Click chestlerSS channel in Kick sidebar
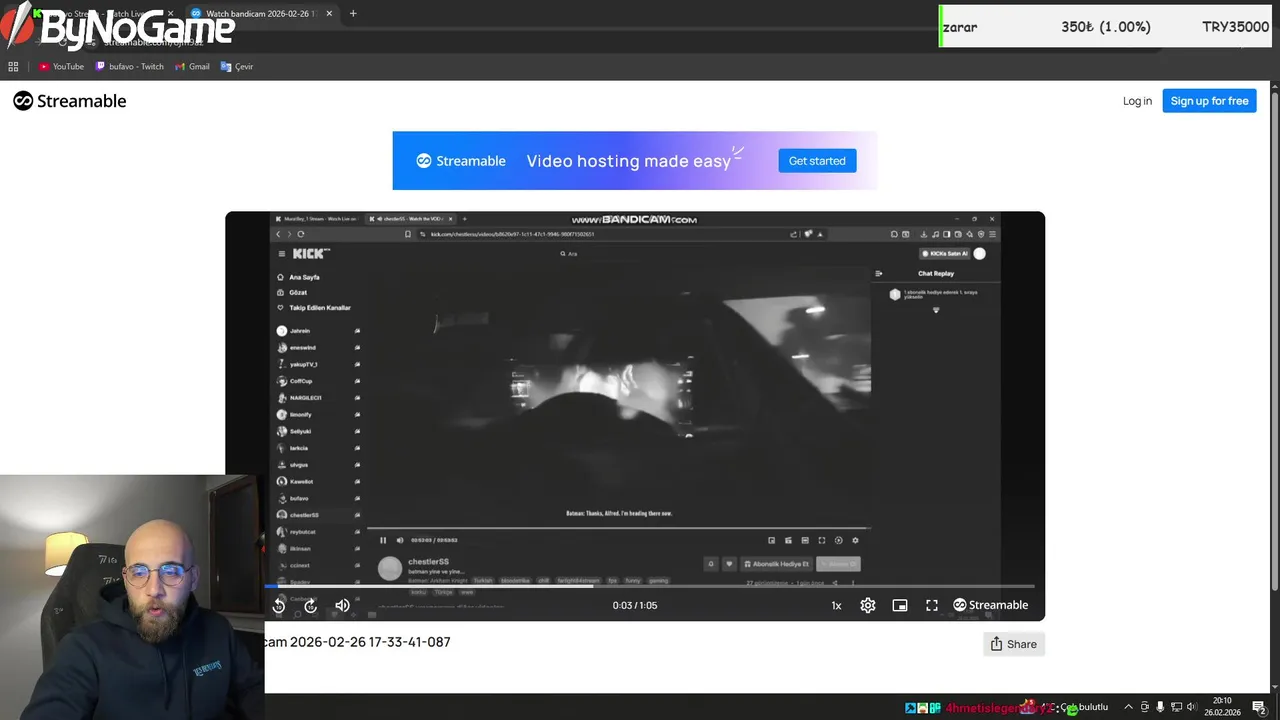This screenshot has width=1280, height=720. (304, 515)
